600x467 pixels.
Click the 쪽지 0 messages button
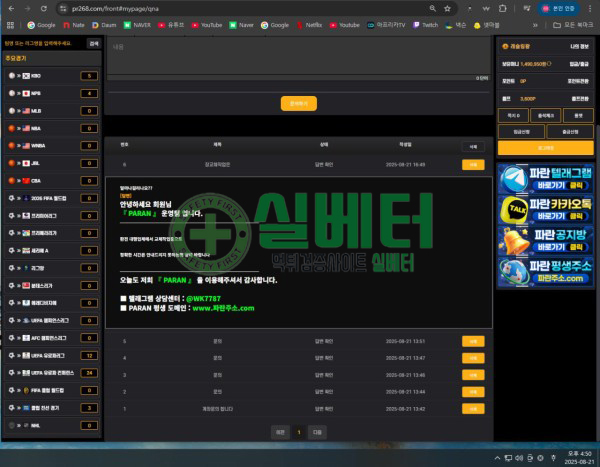tap(513, 115)
